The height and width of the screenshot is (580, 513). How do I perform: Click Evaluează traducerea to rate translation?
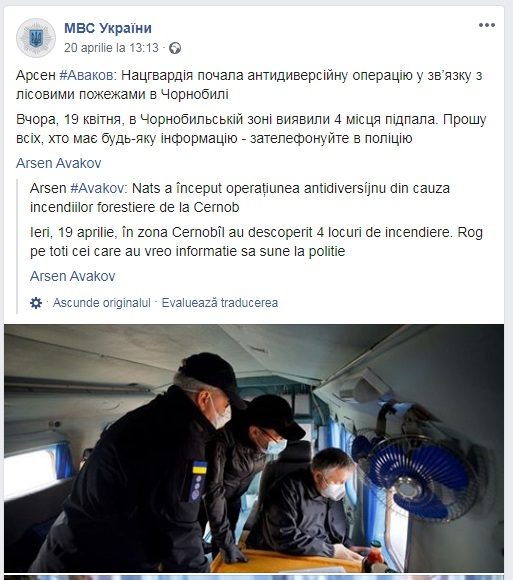pyautogui.click(x=220, y=303)
